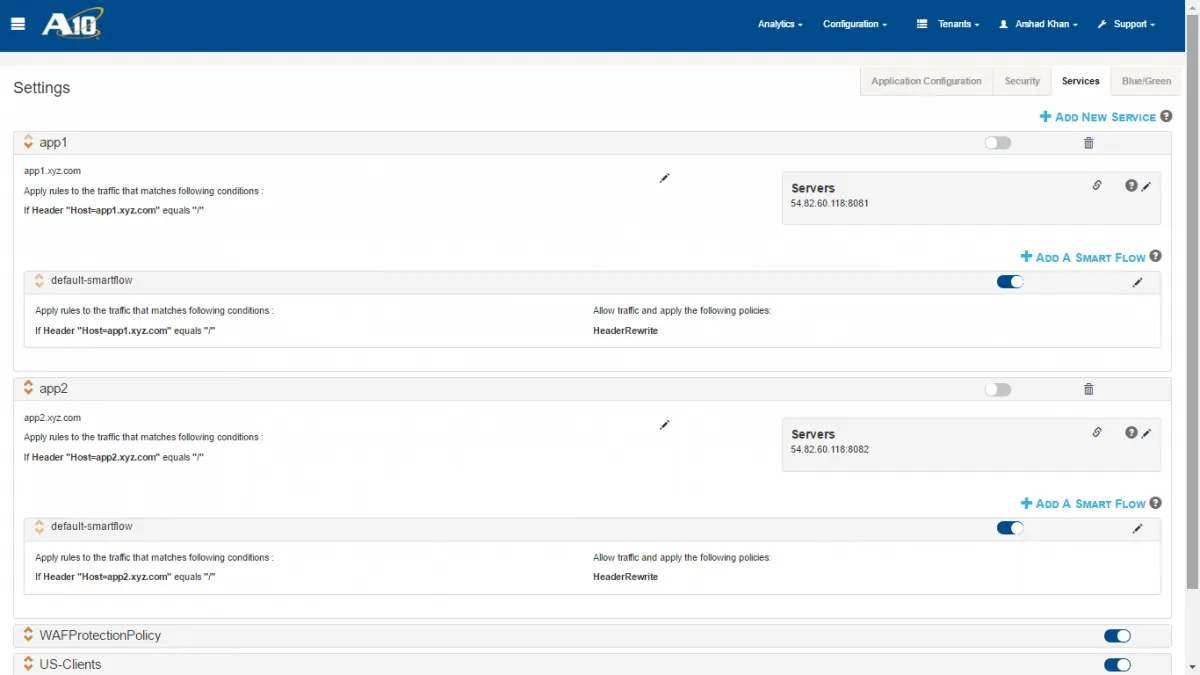Enable the app1 service toggle

997,143
